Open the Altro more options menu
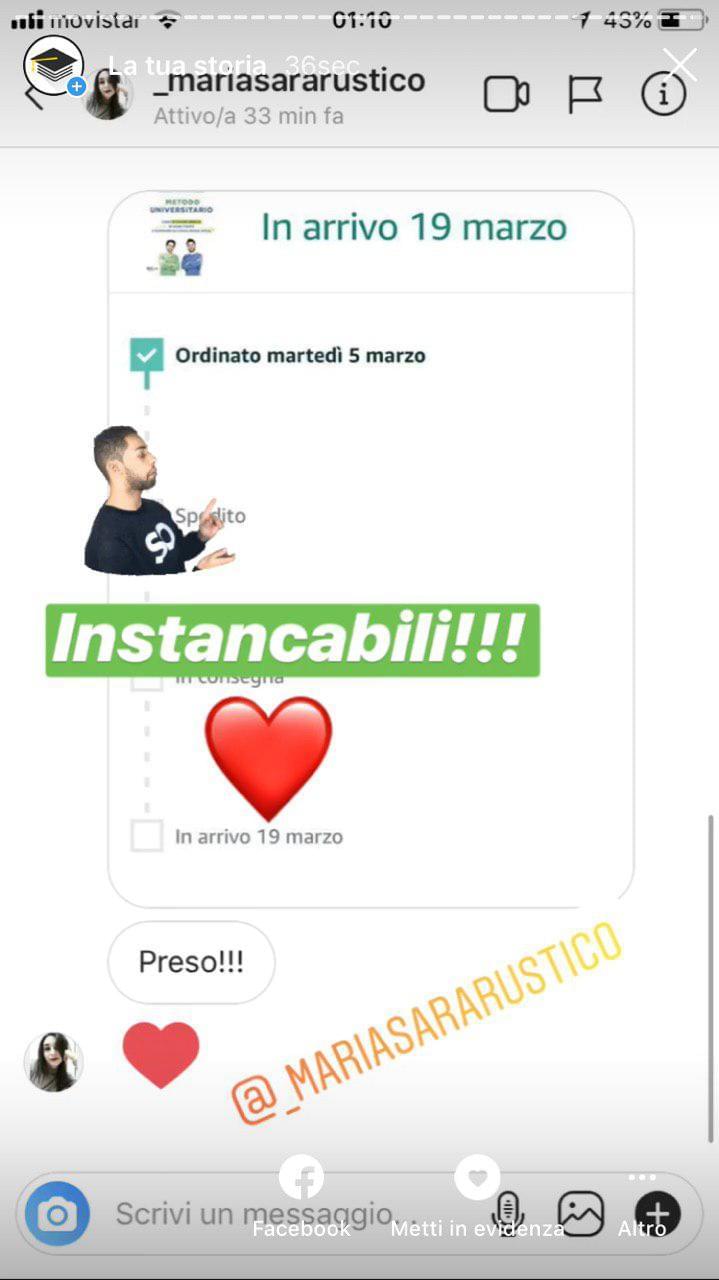Viewport: 719px width, 1280px height. 642,1205
